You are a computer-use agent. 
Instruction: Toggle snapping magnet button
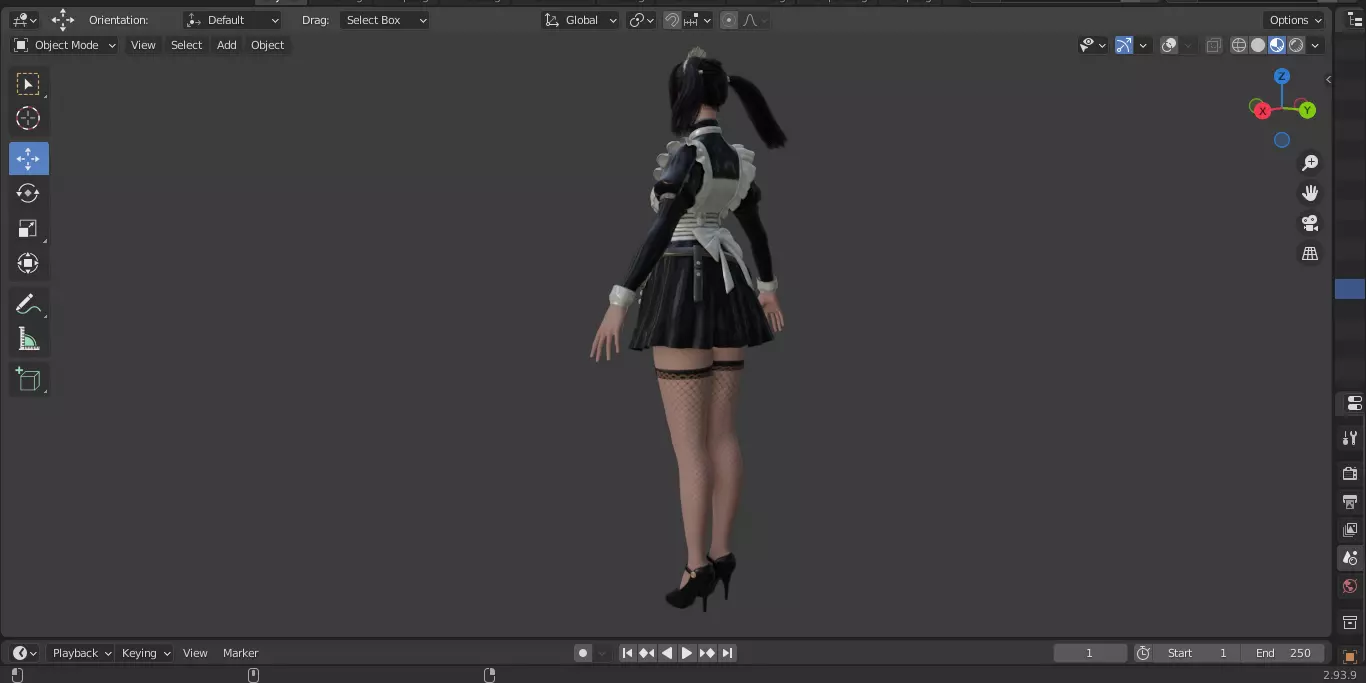tap(672, 20)
